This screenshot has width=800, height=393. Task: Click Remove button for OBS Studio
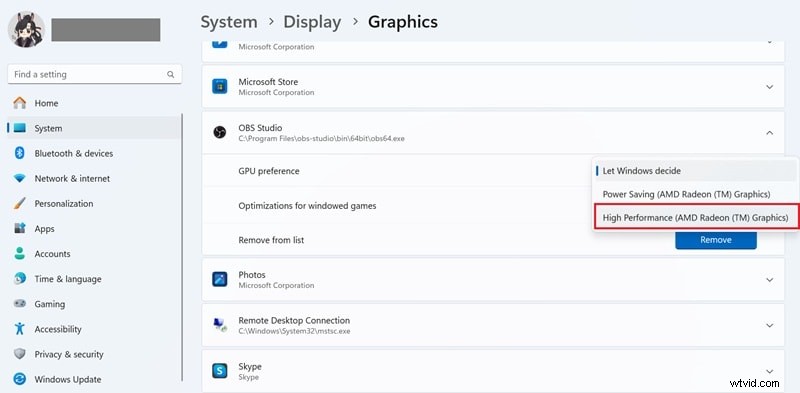716,240
